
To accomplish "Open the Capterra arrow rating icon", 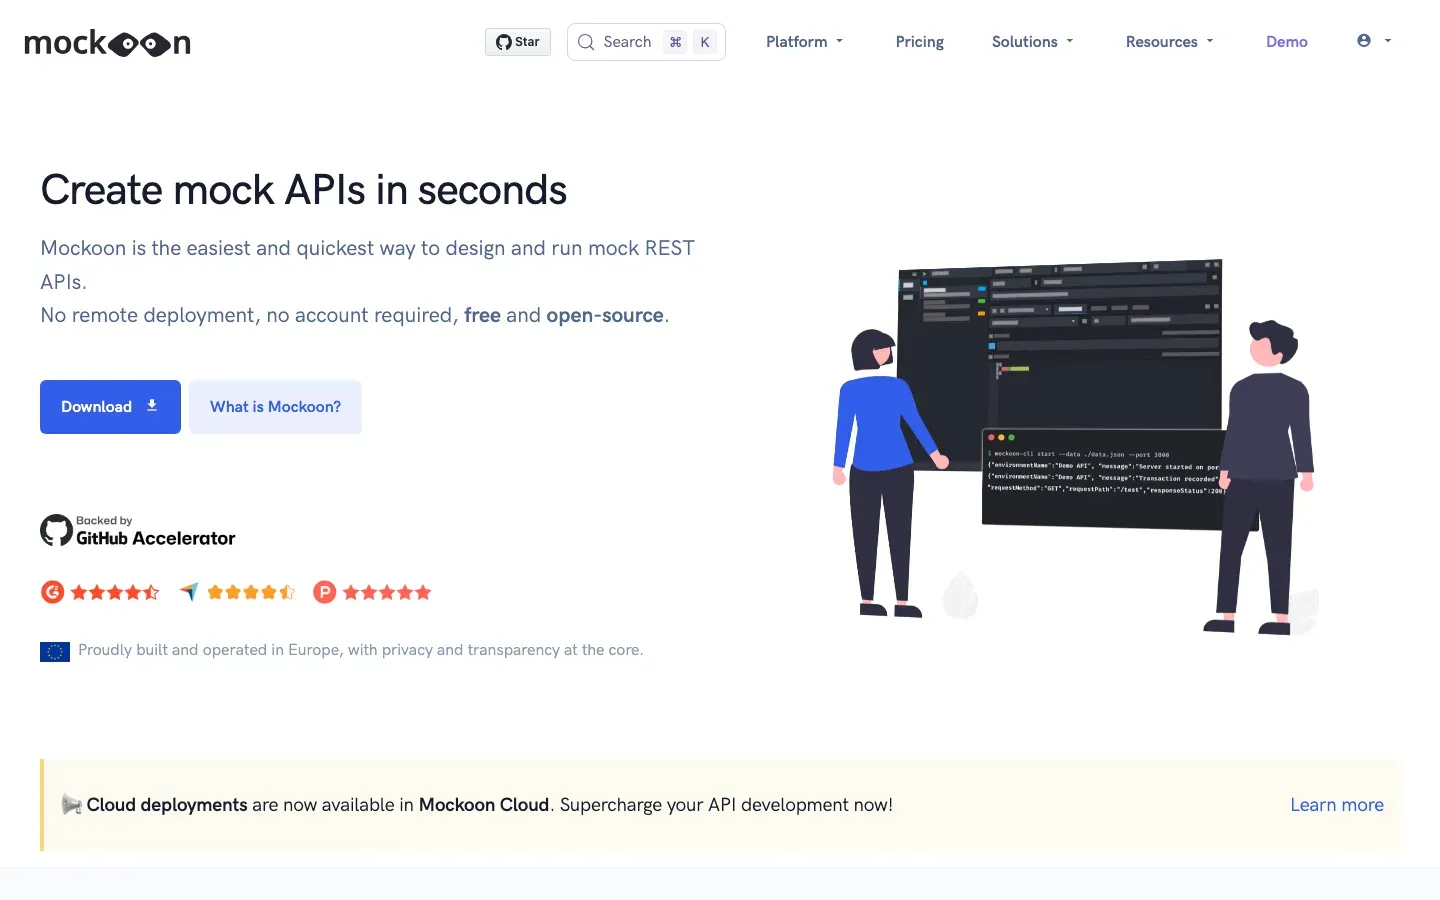I will tap(189, 592).
